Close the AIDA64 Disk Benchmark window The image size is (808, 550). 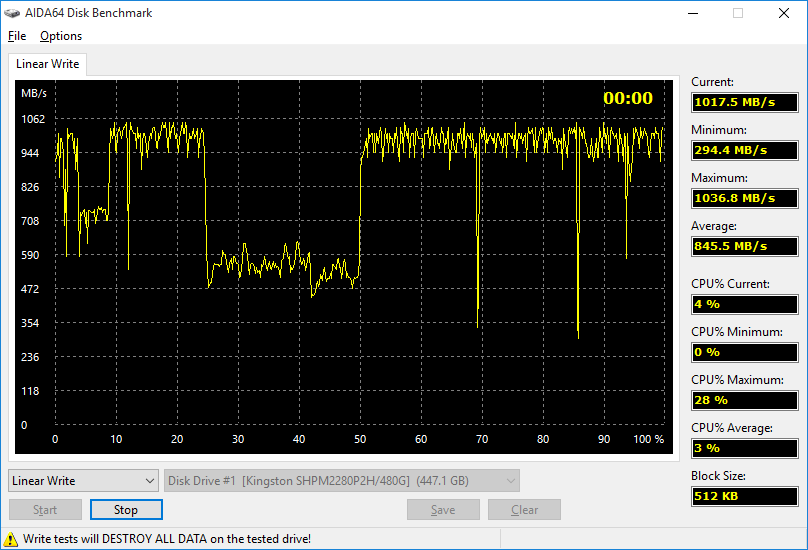pyautogui.click(x=784, y=13)
